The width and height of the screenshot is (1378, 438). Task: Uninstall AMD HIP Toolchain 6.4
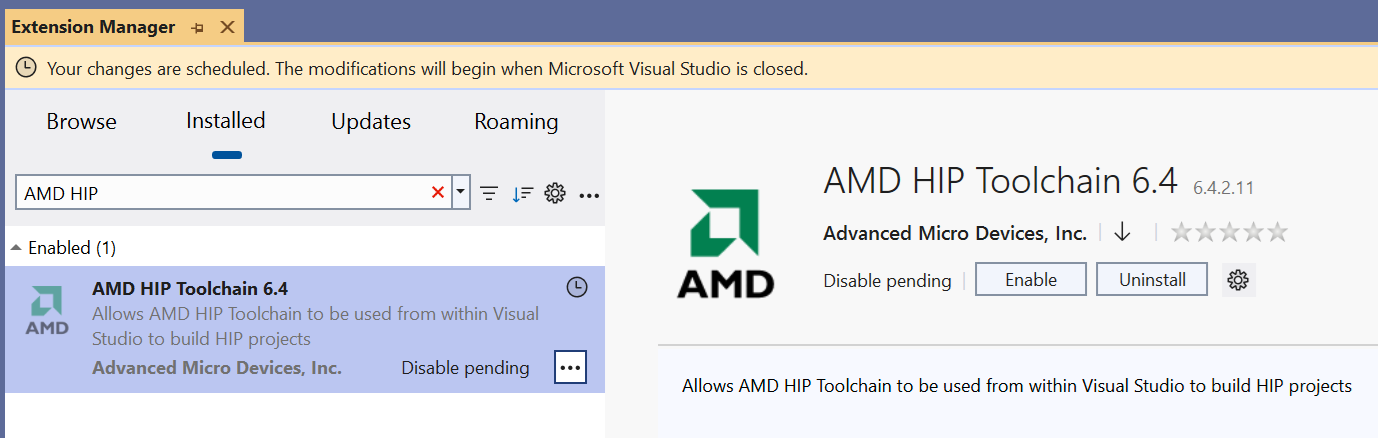(1151, 280)
